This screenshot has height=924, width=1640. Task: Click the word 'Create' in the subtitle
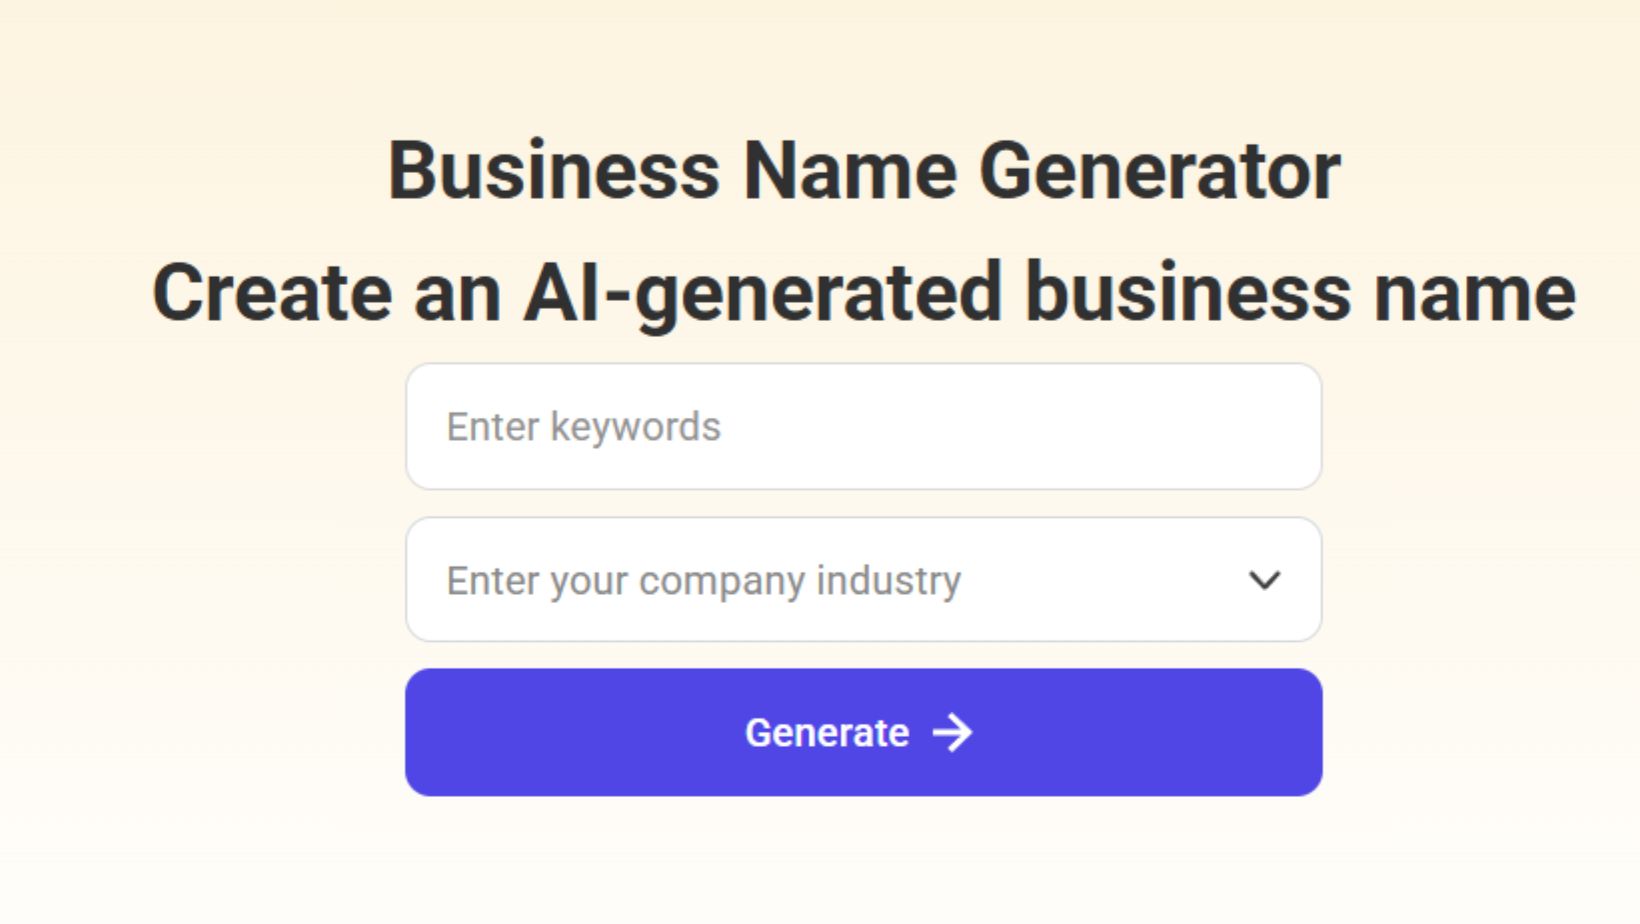point(272,292)
